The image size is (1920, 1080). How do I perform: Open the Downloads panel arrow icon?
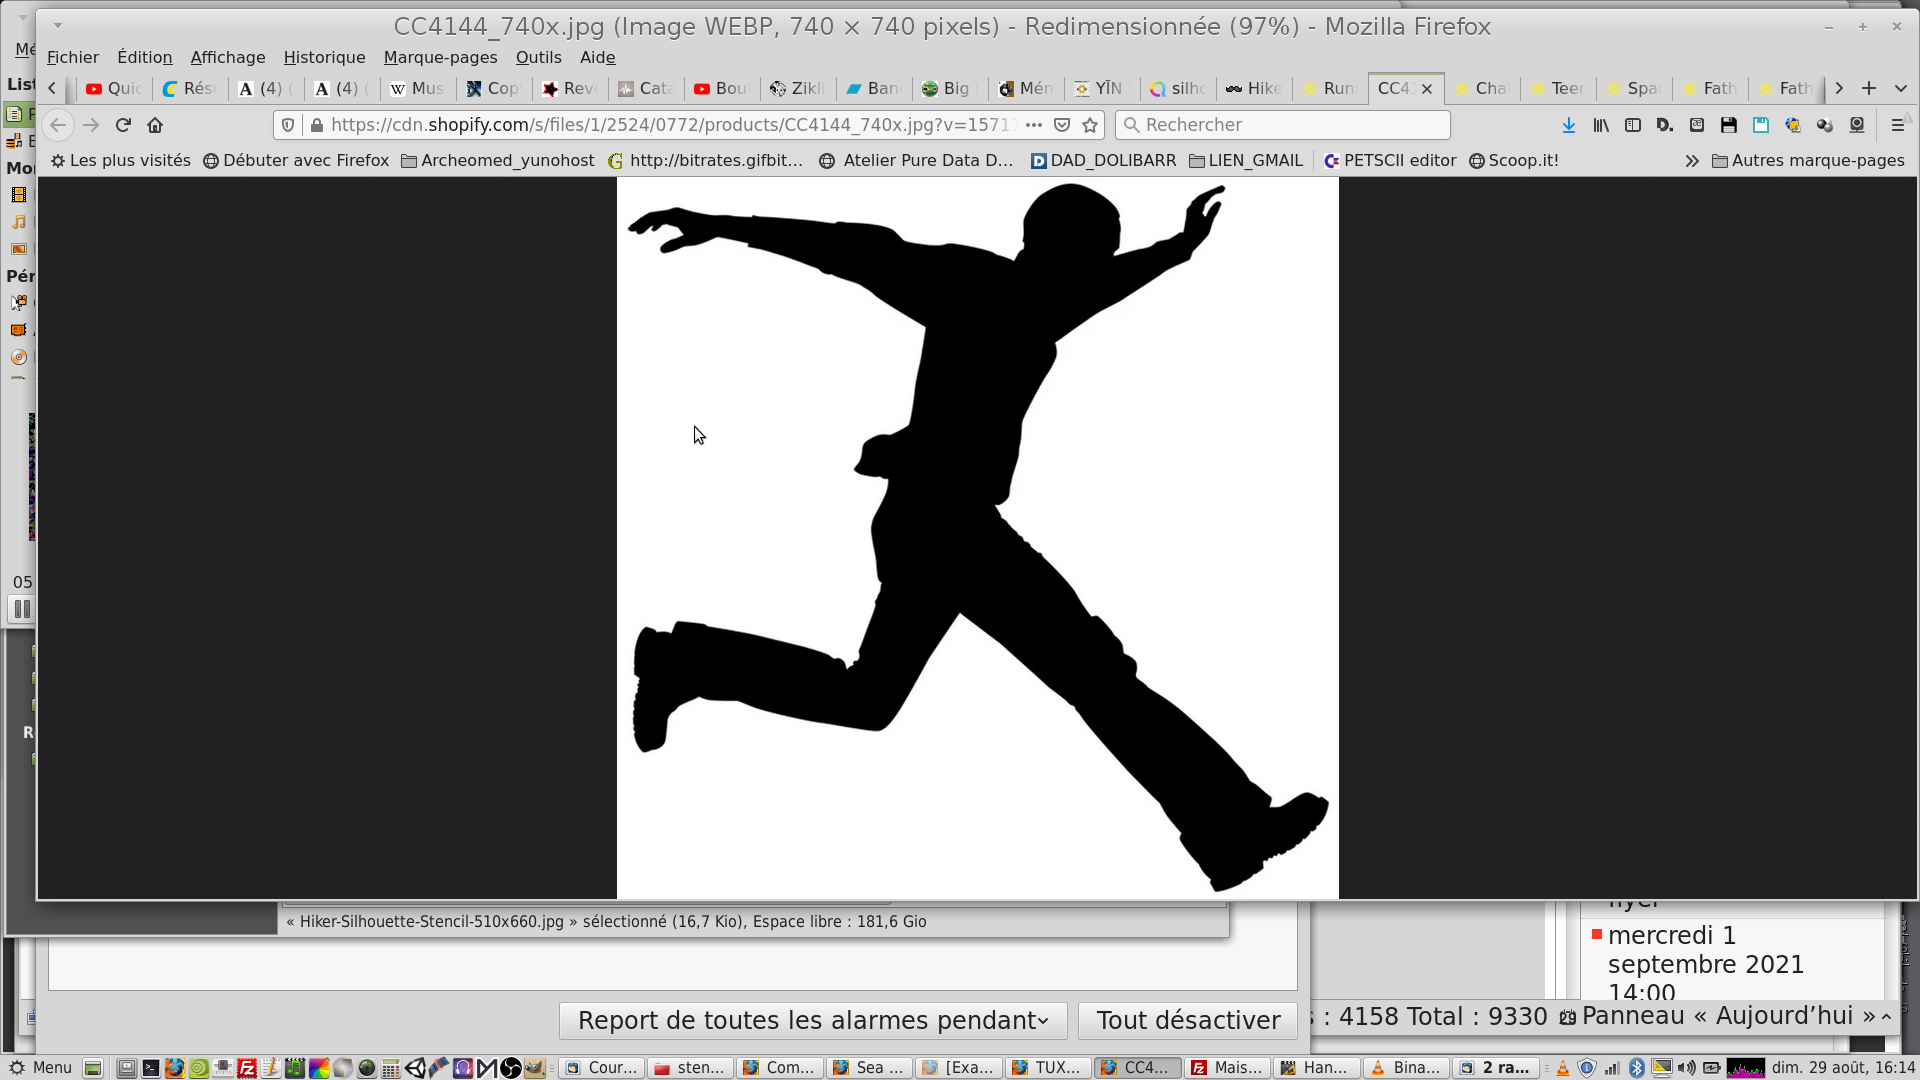click(x=1568, y=125)
